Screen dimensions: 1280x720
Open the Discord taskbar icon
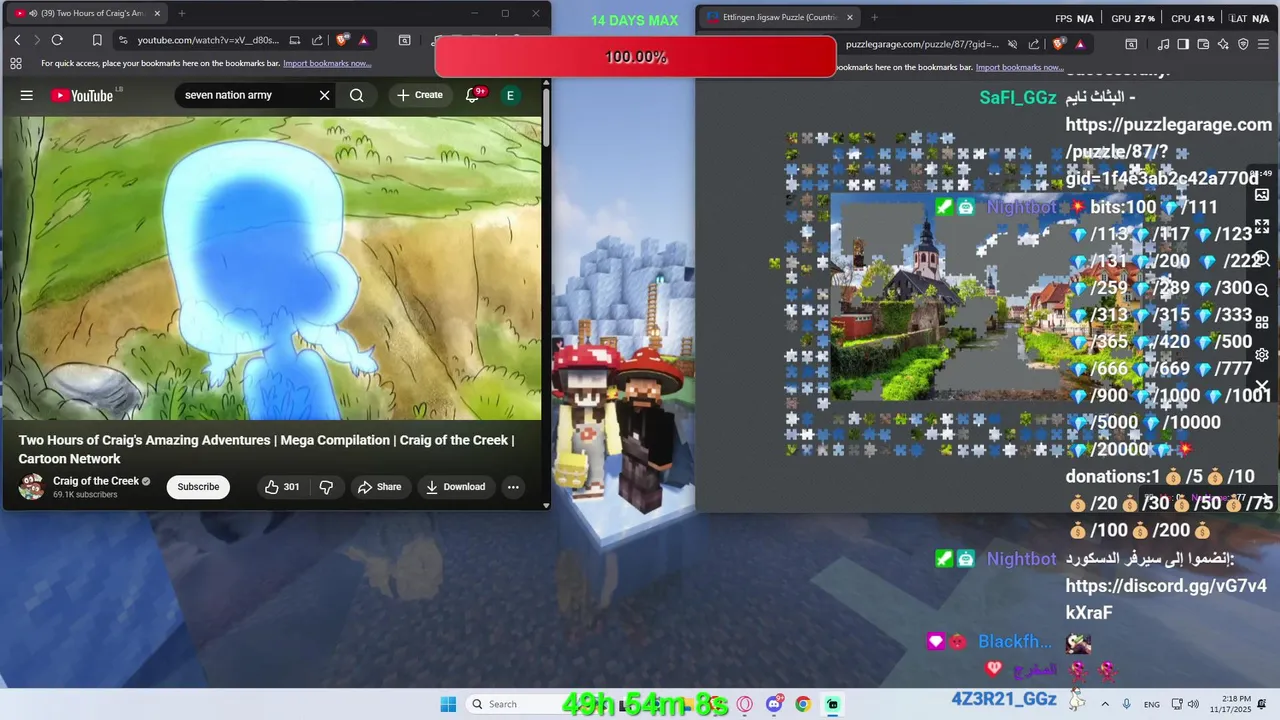click(x=774, y=704)
